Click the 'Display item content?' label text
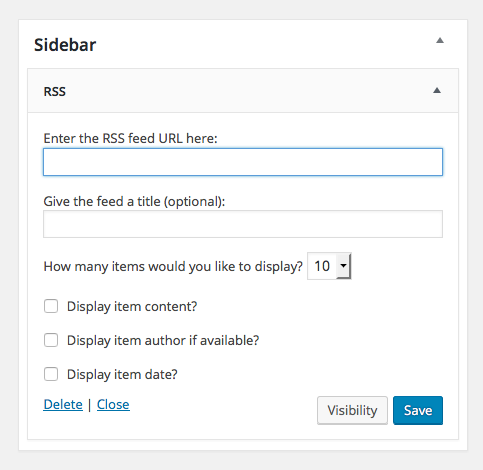Screen dimensions: 483x470 point(132,306)
